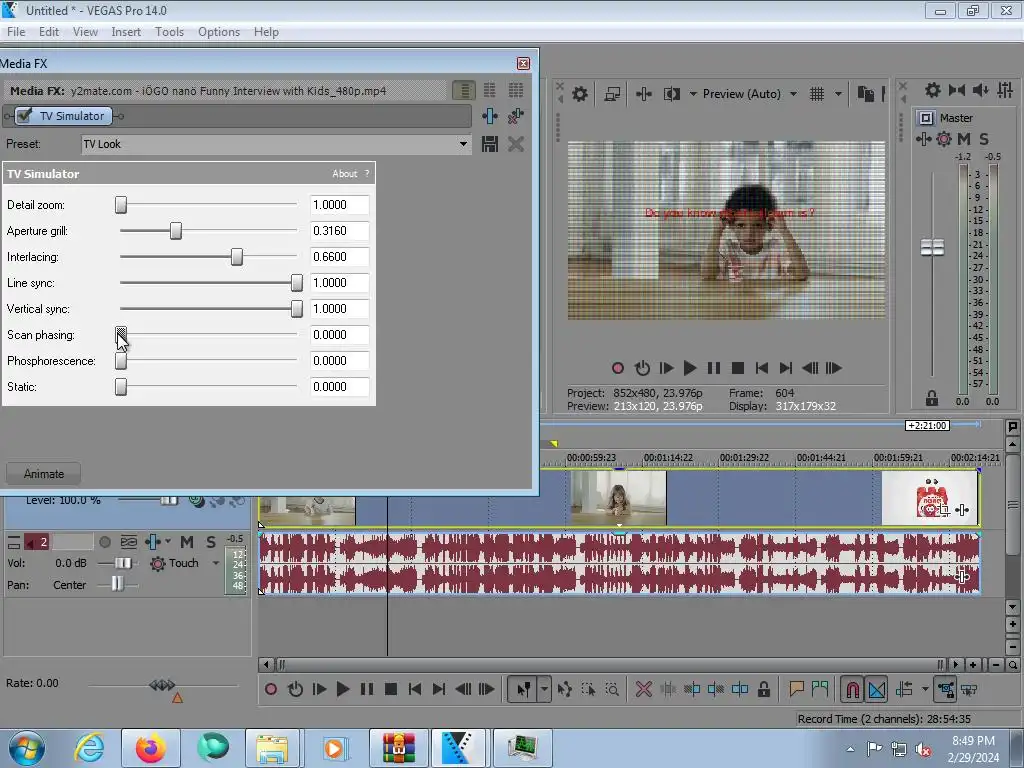Click the Animate button

(44, 474)
